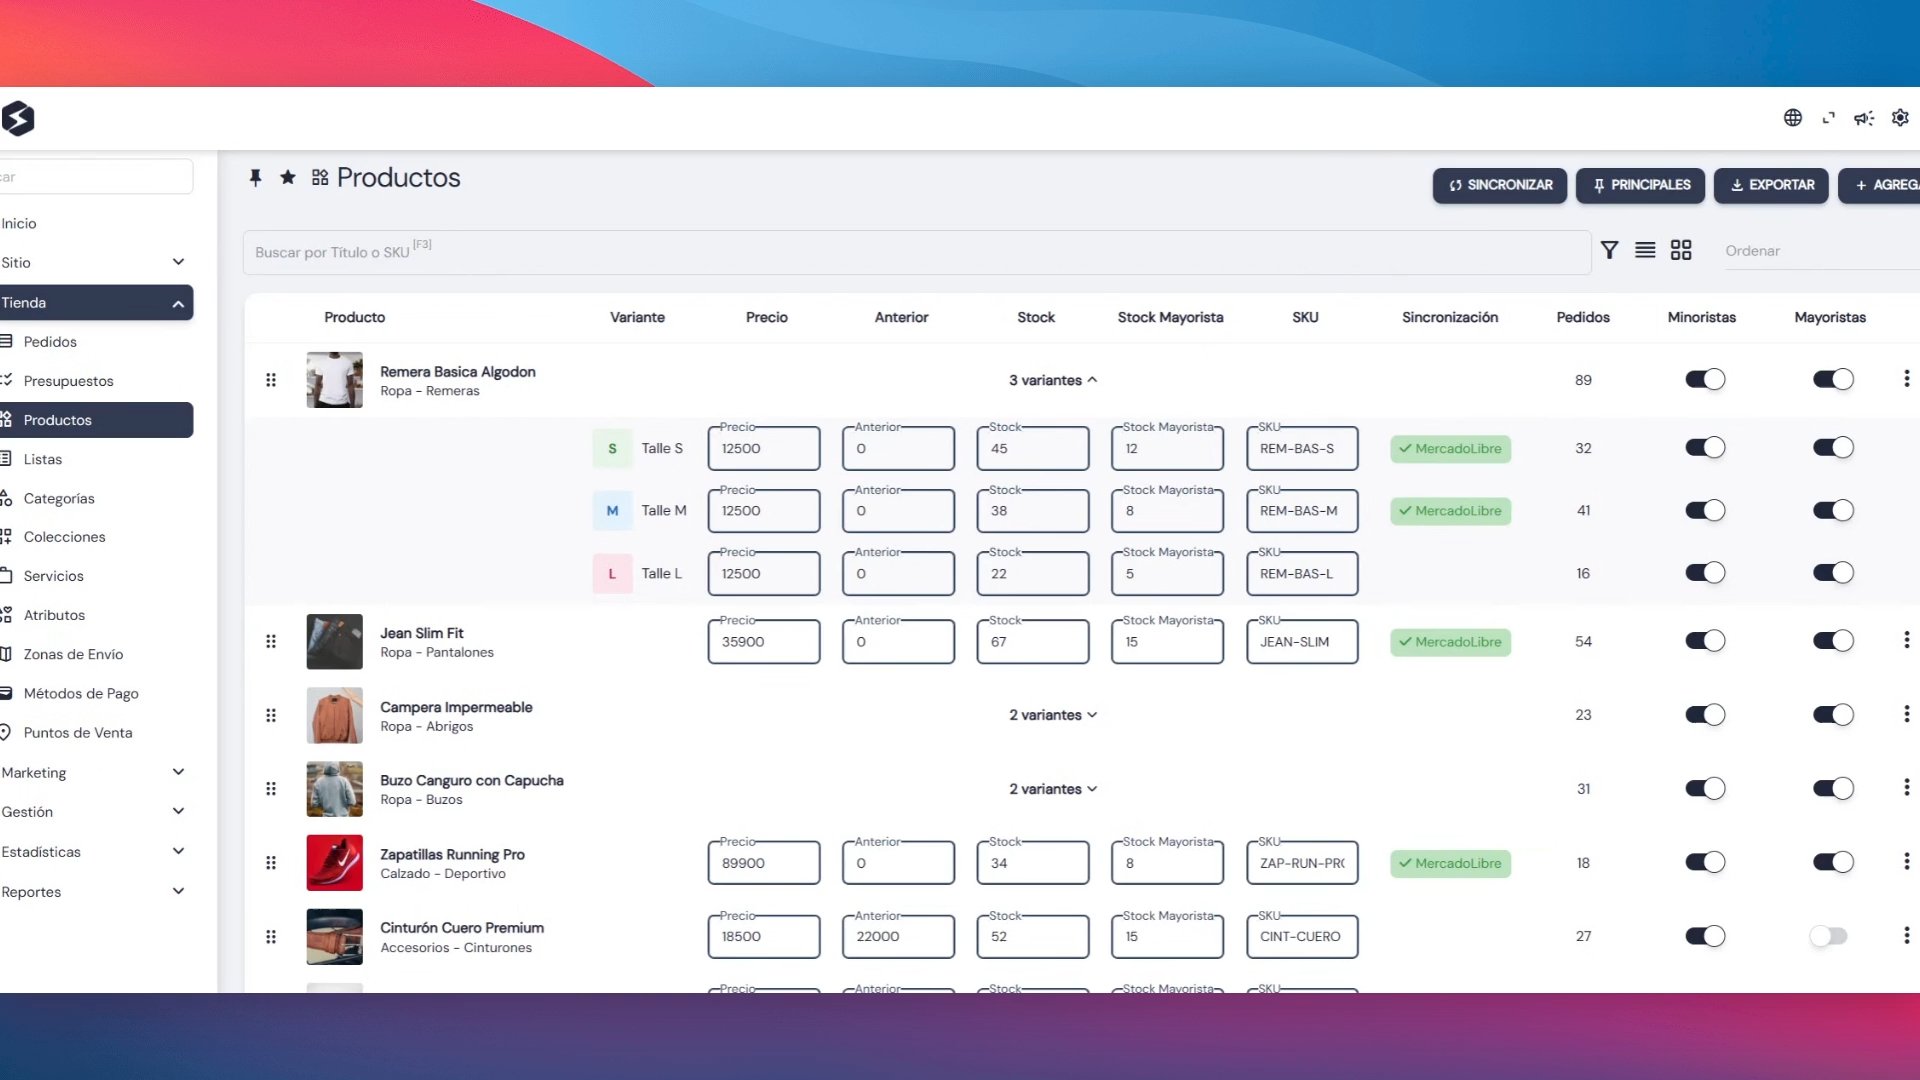Enable Mayoristas toggle for Cinturón Cuero Premium
The height and width of the screenshot is (1080, 1920).
click(x=1829, y=936)
